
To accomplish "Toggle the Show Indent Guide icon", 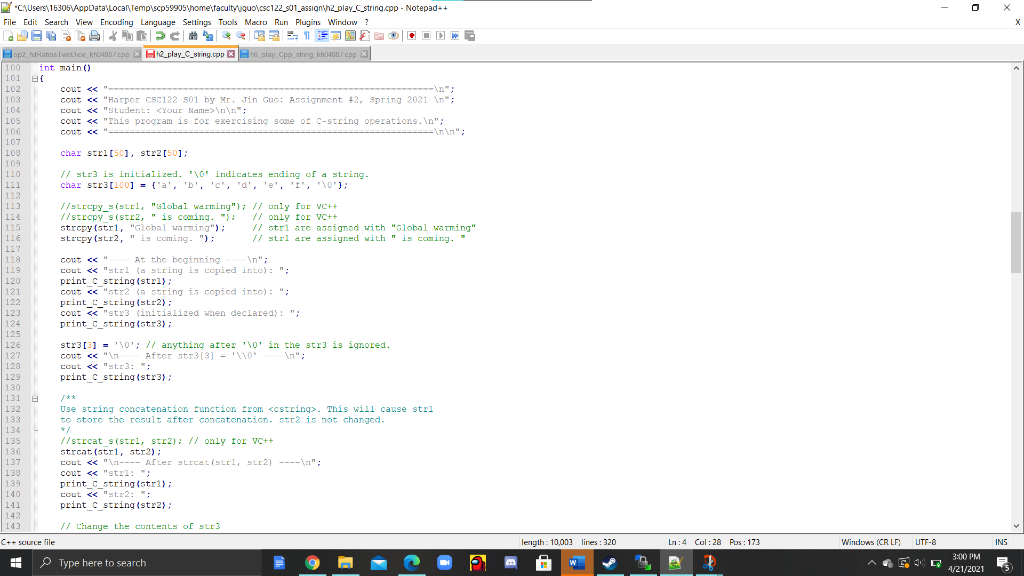I will pos(322,36).
